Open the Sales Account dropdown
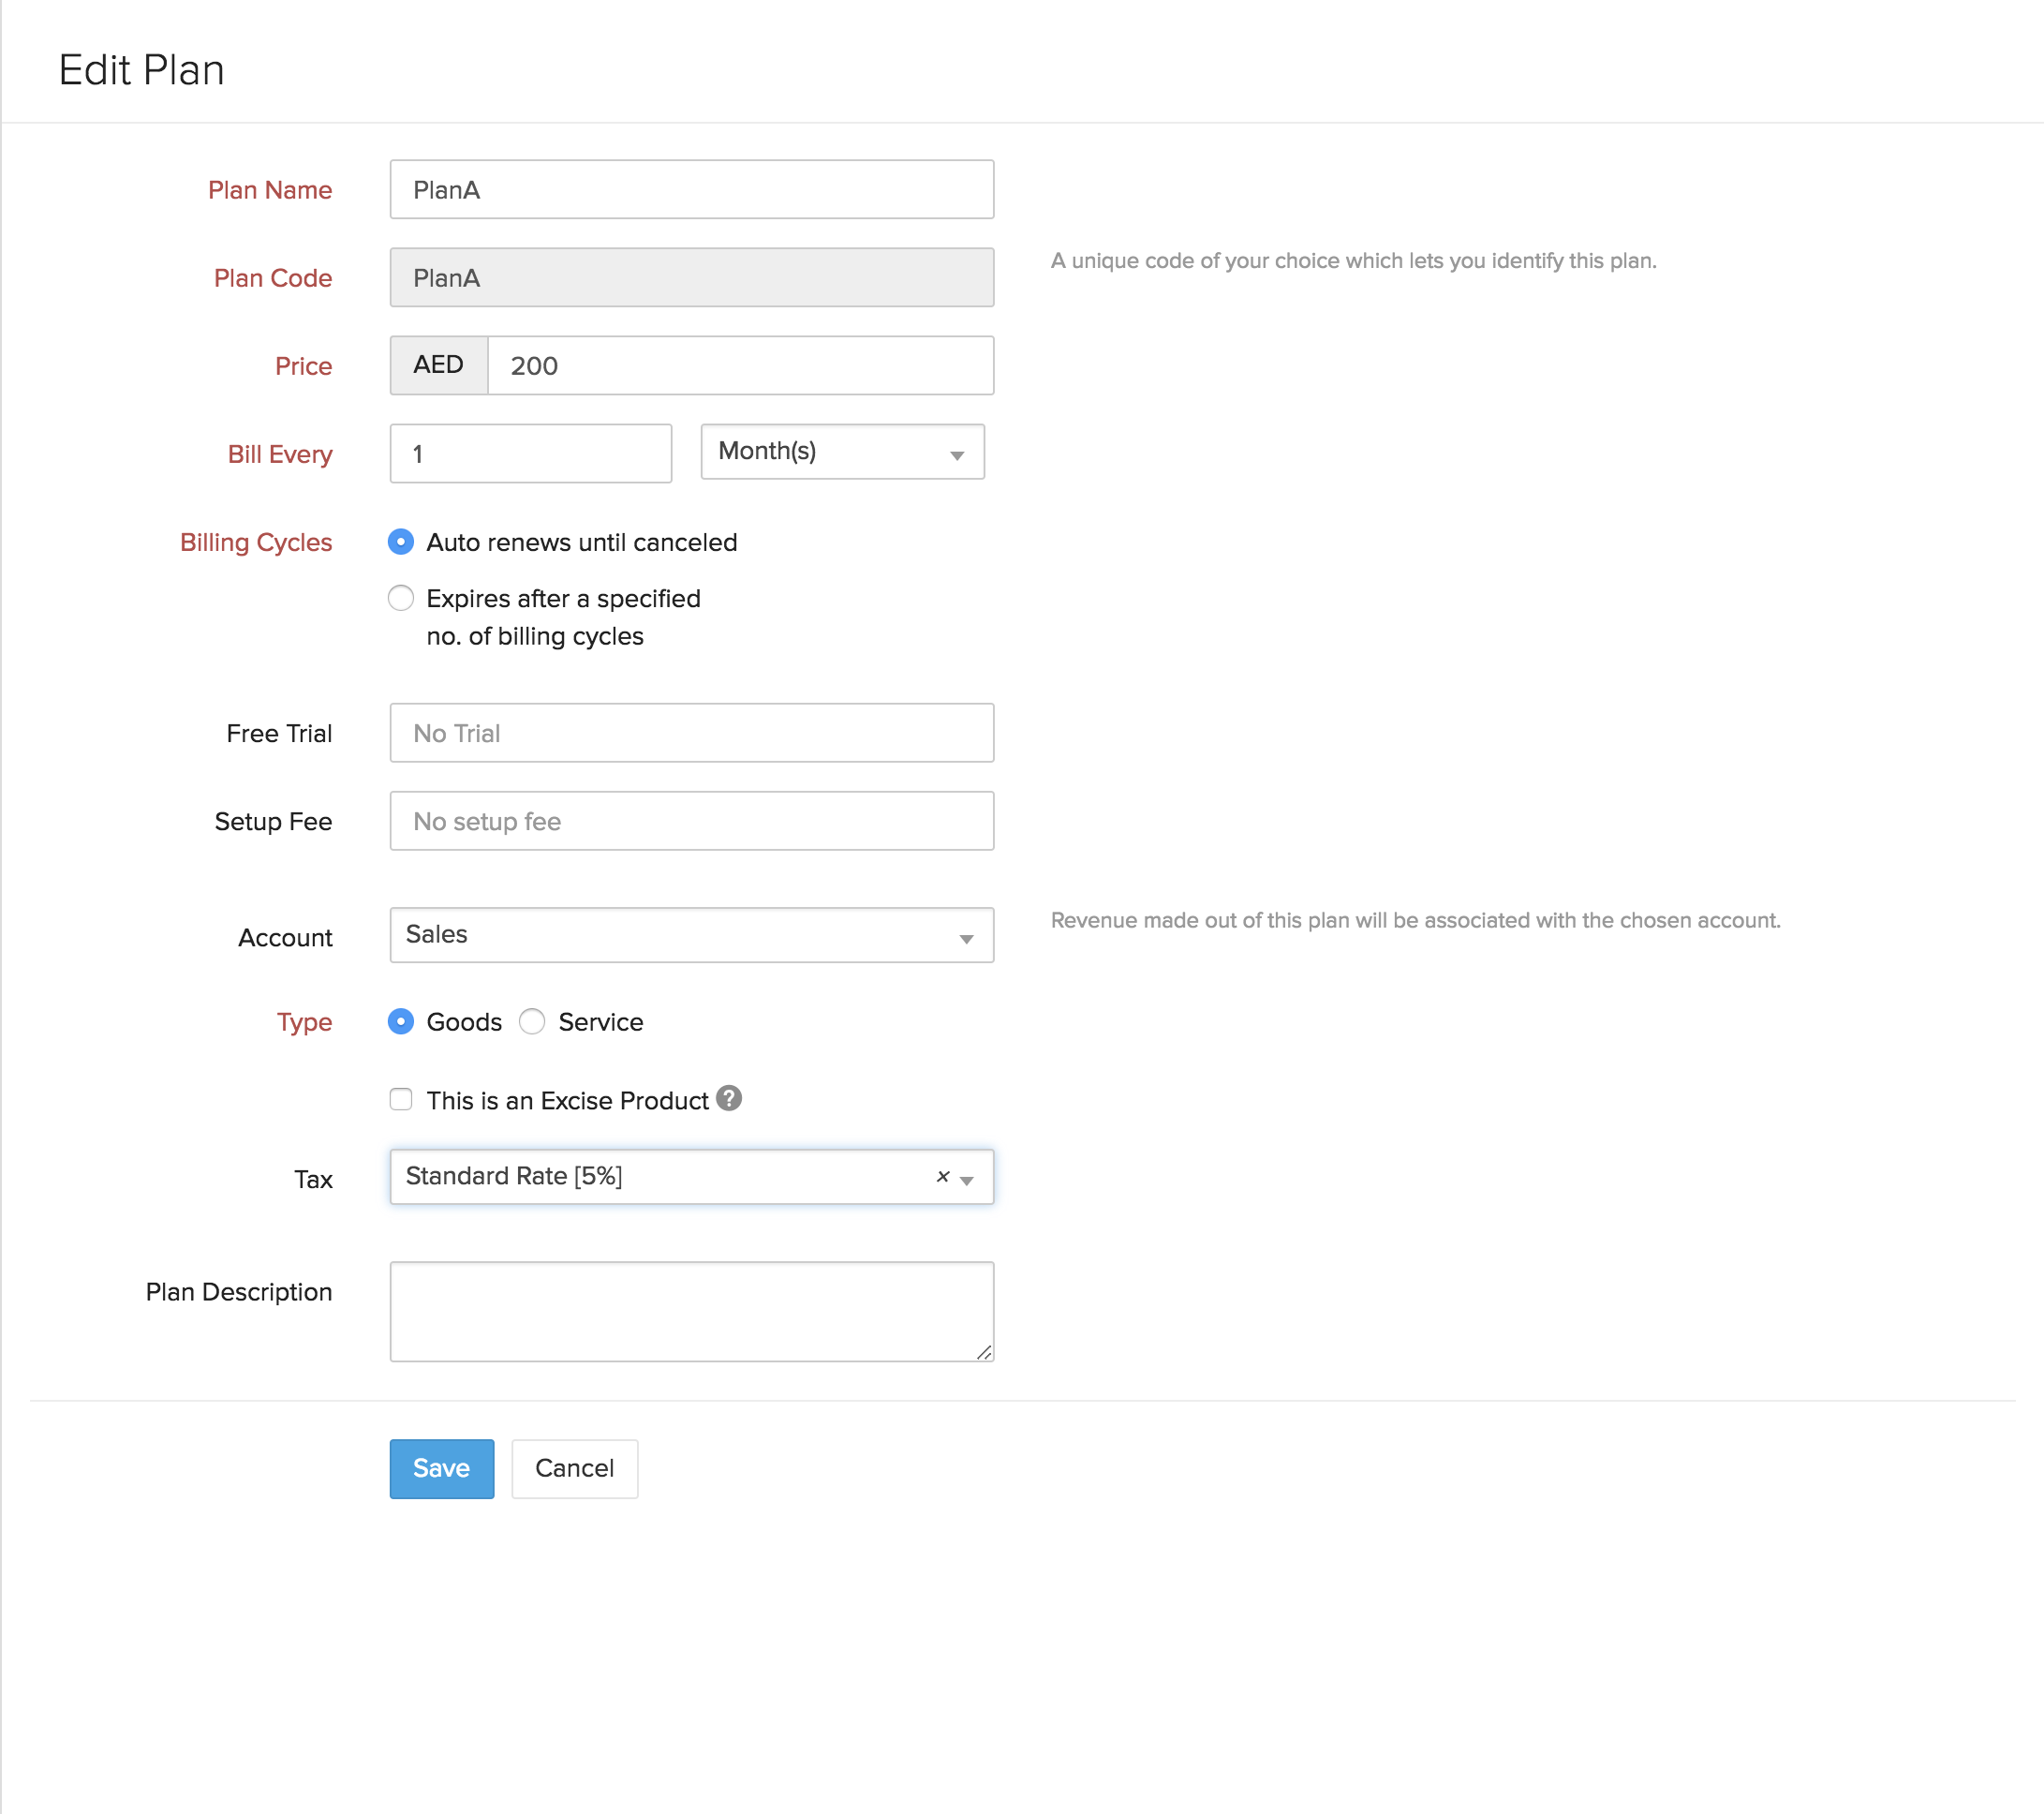 [x=690, y=935]
